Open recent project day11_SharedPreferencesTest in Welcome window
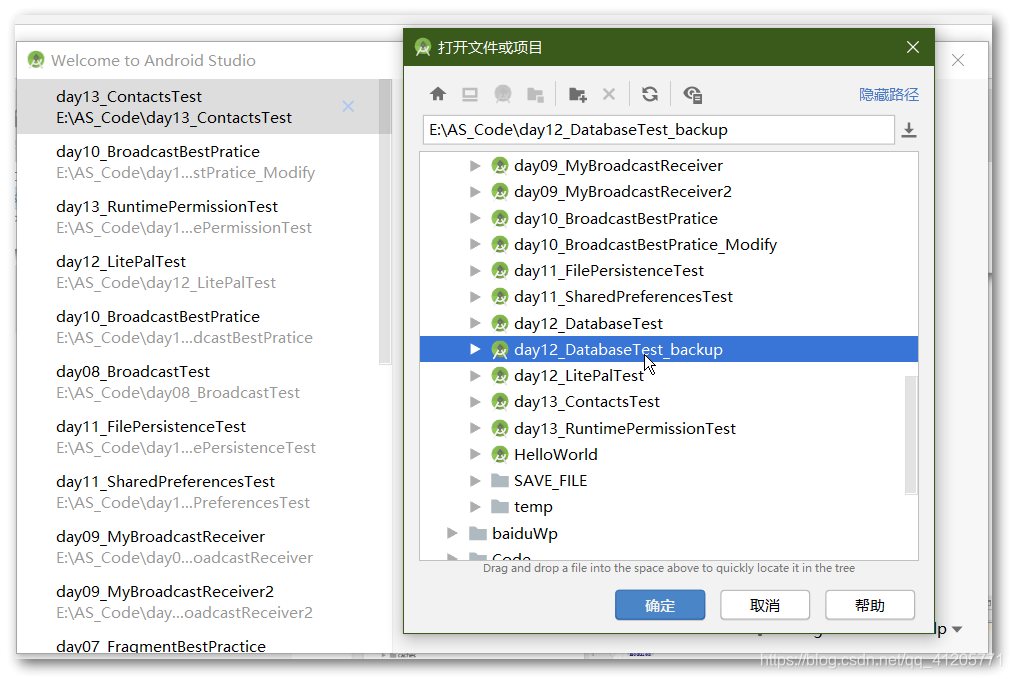 (x=197, y=492)
